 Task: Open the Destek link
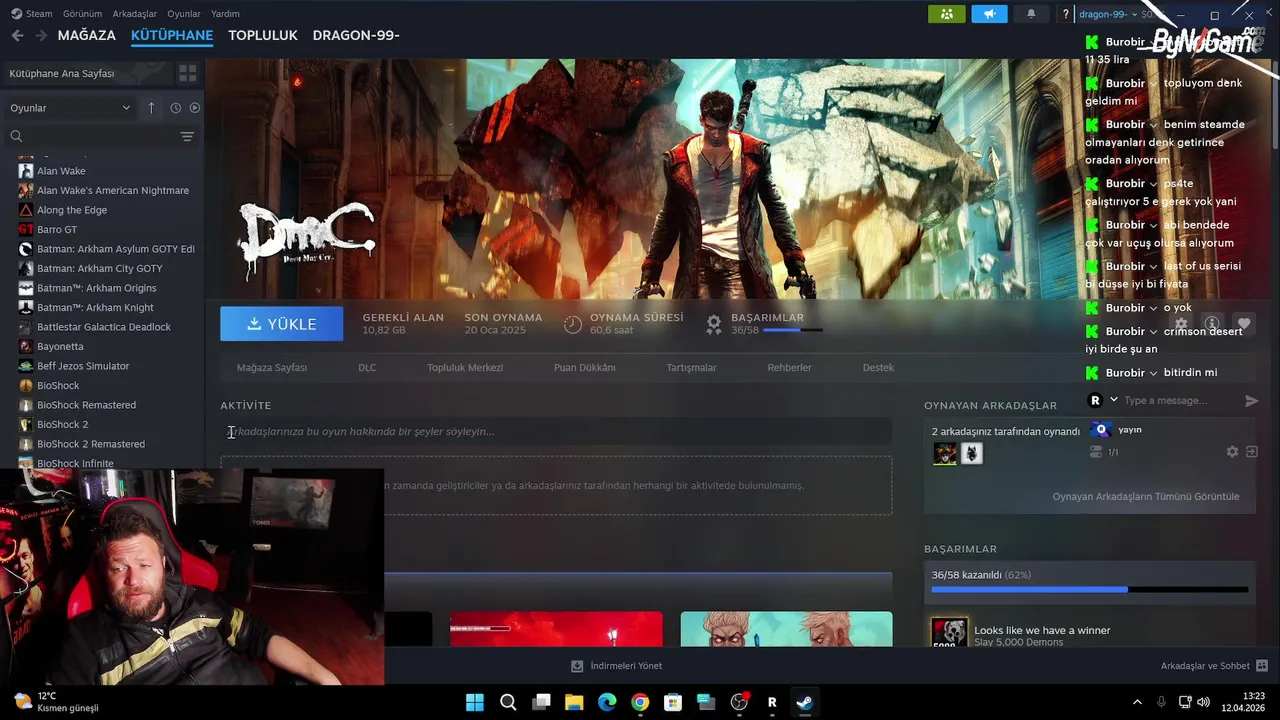coord(878,367)
